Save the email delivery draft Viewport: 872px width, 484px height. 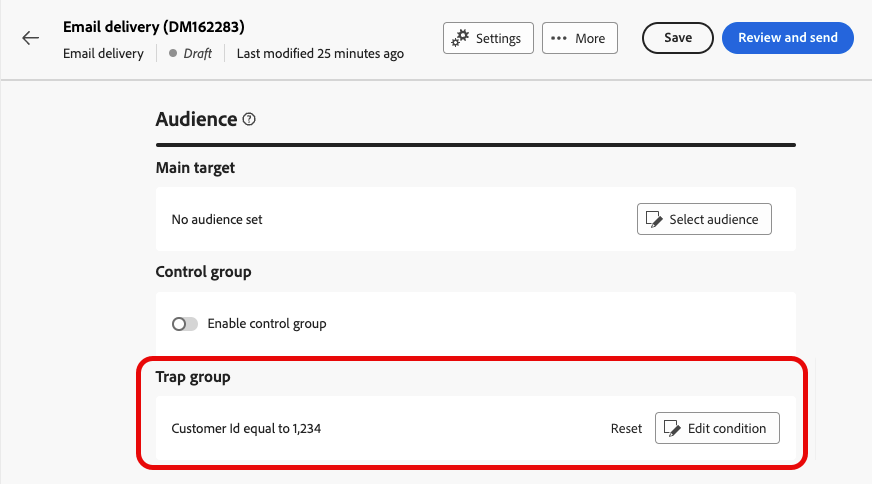[677, 38]
